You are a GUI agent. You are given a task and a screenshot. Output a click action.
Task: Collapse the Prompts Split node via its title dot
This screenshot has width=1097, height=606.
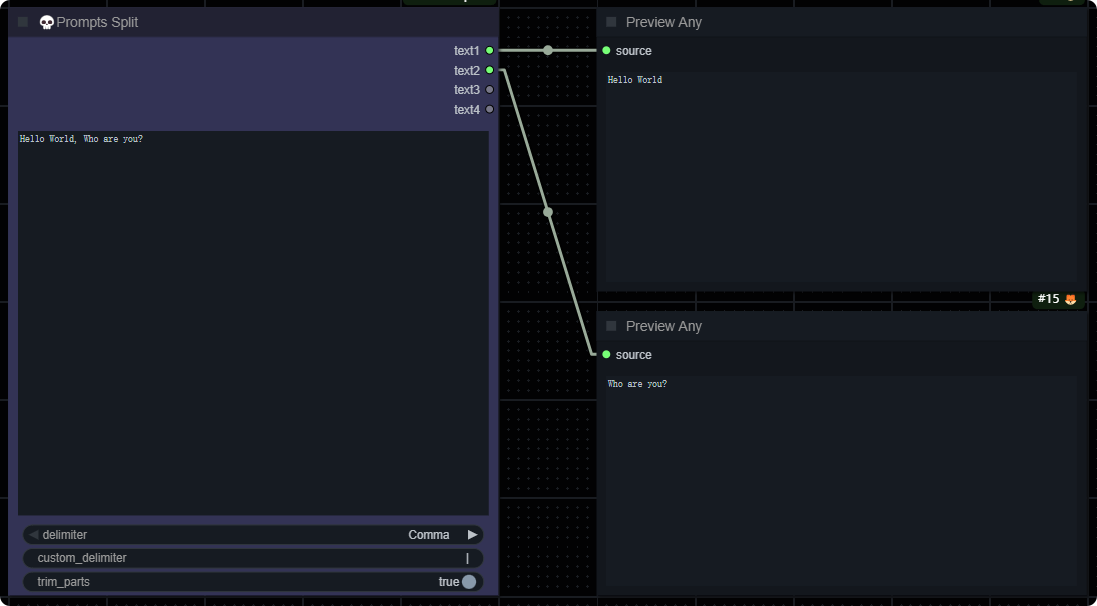[x=23, y=22]
